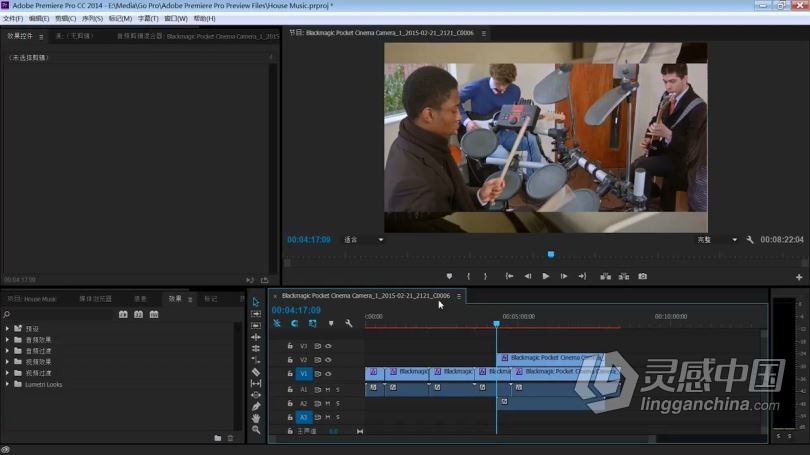This screenshot has width=810, height=455.
Task: Open the button editor plus icon
Action: coord(799,277)
